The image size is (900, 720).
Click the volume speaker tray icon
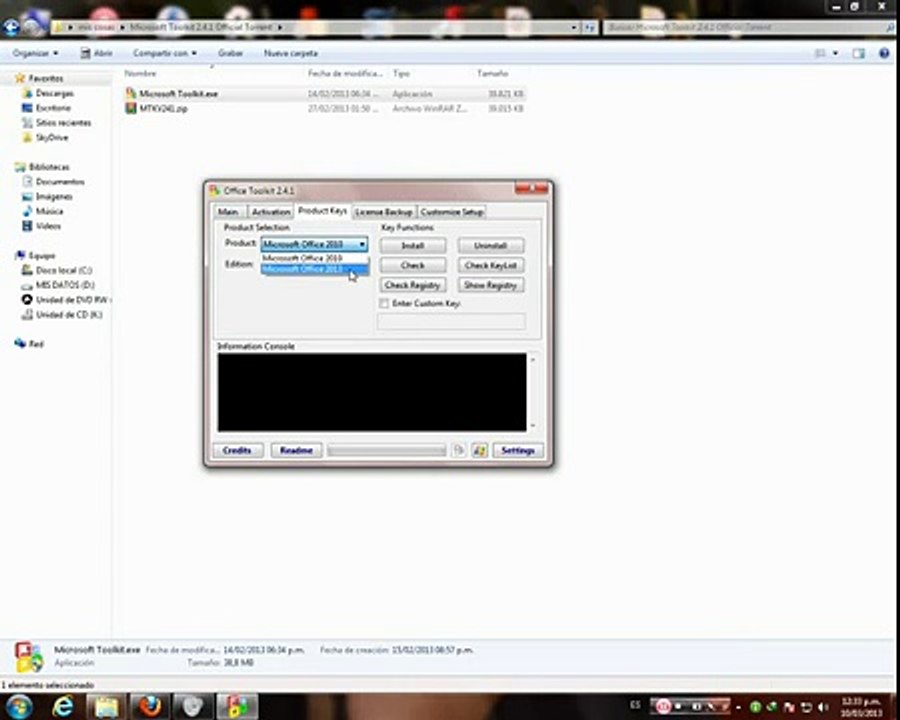point(823,707)
